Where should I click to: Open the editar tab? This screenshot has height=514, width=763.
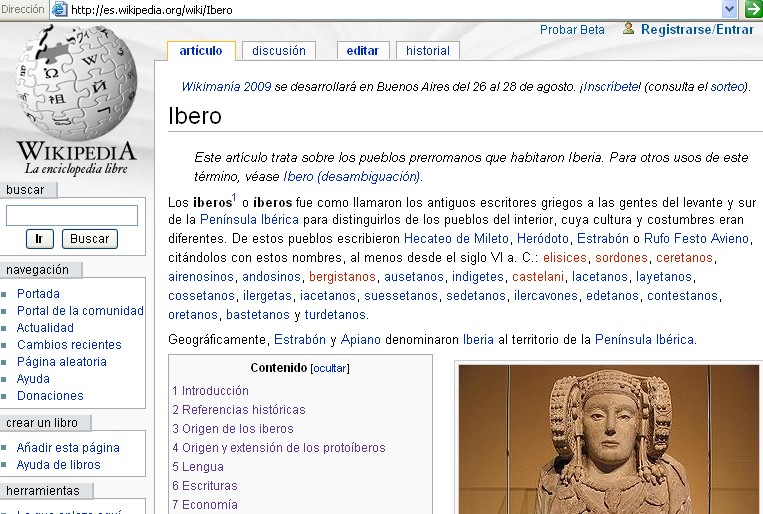pos(363,51)
